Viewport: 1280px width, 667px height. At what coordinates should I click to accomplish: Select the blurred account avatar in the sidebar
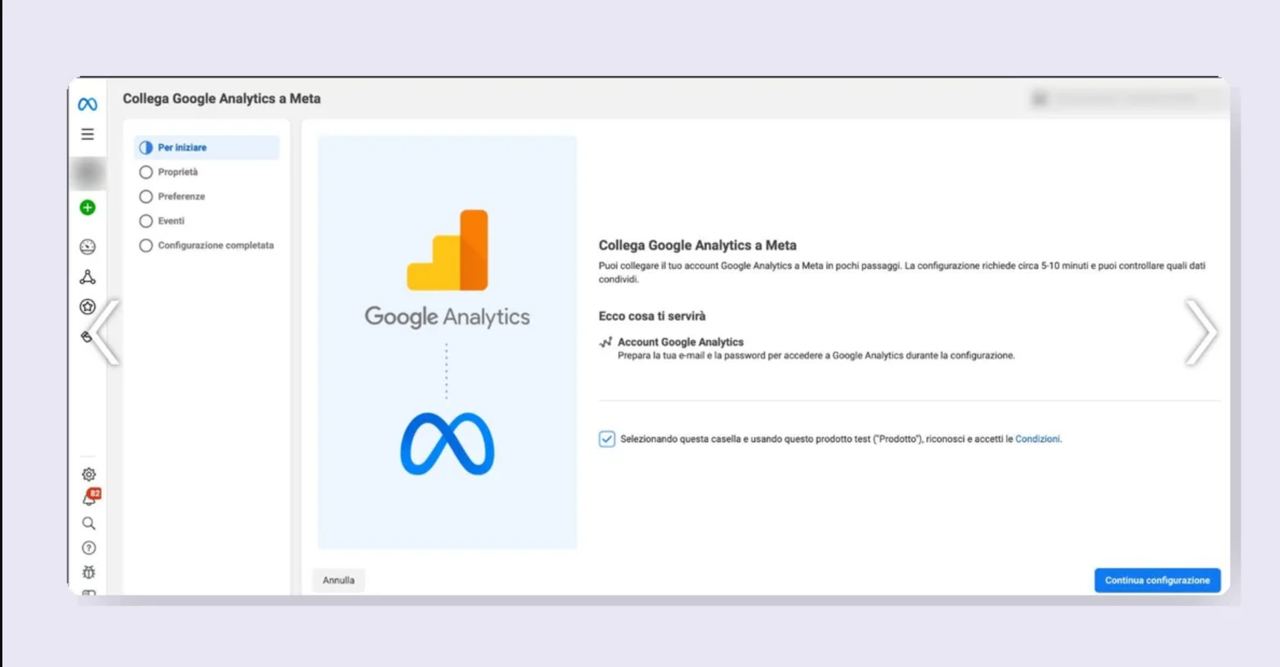pos(87,172)
